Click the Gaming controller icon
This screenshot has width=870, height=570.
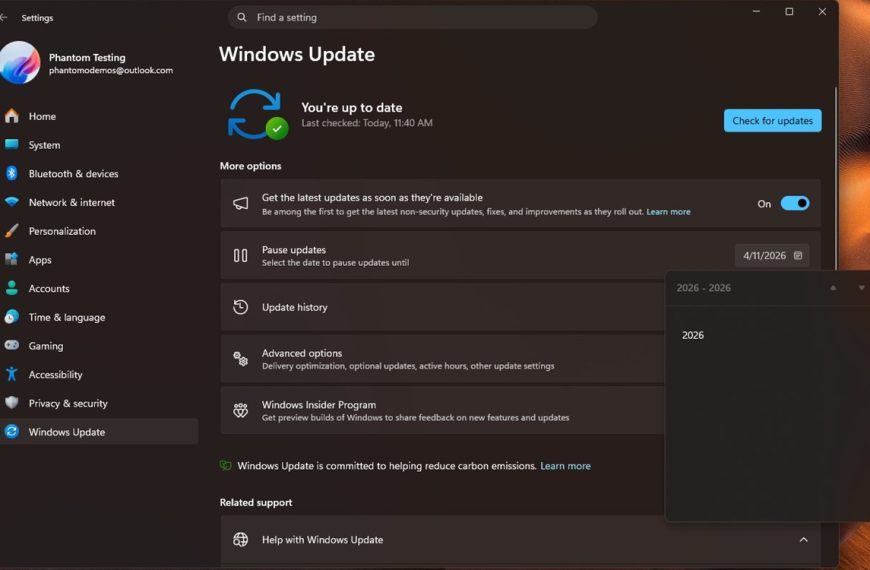pos(12,345)
